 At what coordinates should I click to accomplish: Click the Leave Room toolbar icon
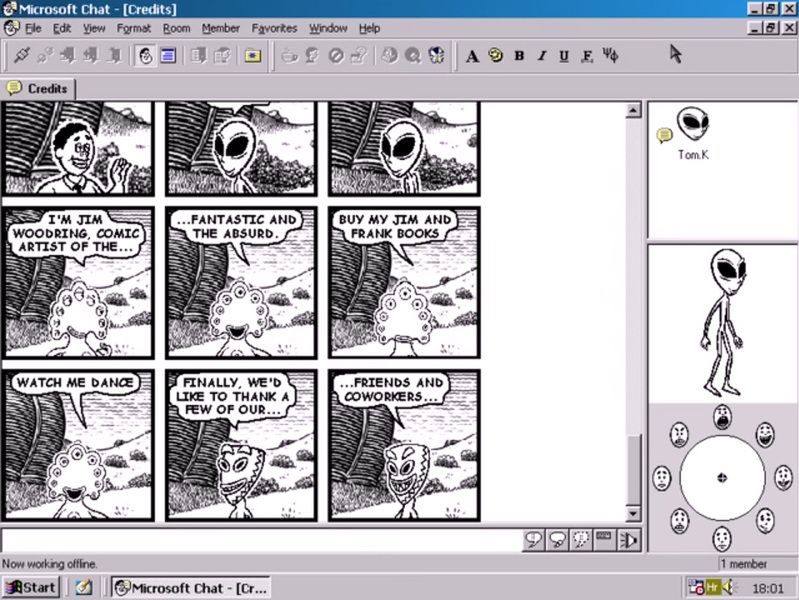coord(91,55)
